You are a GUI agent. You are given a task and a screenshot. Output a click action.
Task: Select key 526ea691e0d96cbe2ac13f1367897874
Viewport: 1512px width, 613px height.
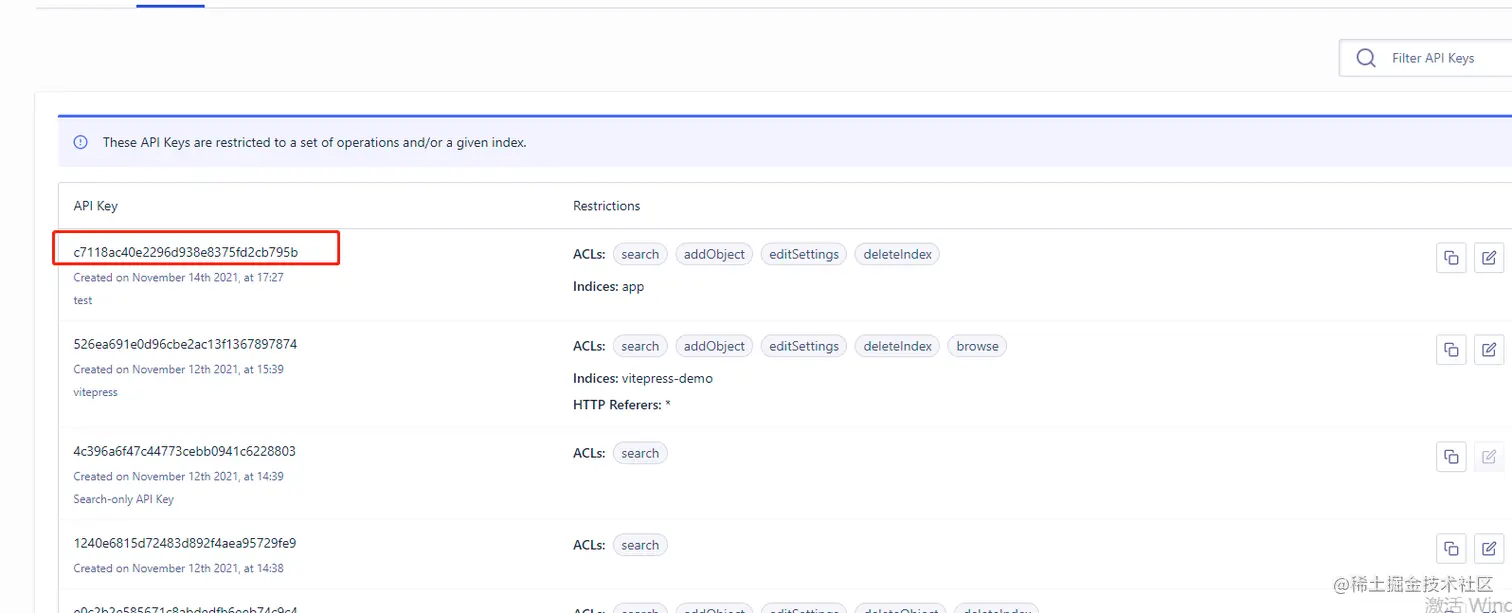point(185,344)
